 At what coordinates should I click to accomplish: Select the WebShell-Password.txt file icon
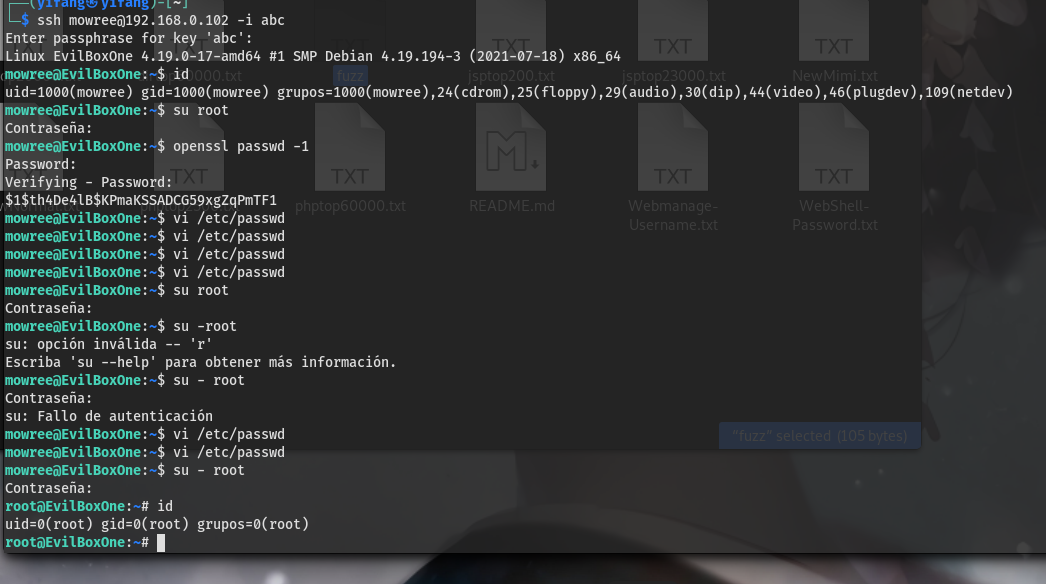tap(834, 148)
